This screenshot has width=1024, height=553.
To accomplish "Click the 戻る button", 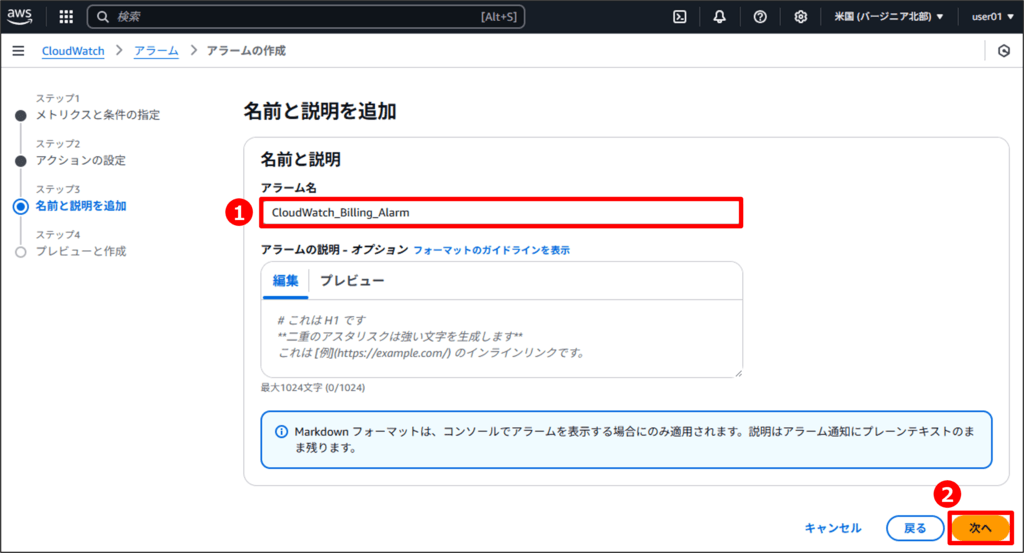I will [915, 528].
